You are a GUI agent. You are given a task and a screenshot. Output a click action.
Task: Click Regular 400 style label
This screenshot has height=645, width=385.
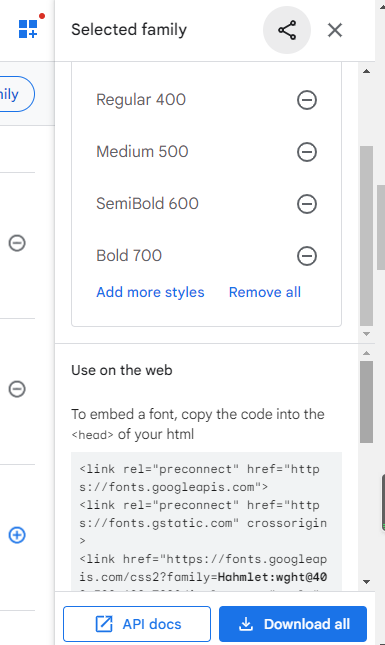[x=141, y=100]
